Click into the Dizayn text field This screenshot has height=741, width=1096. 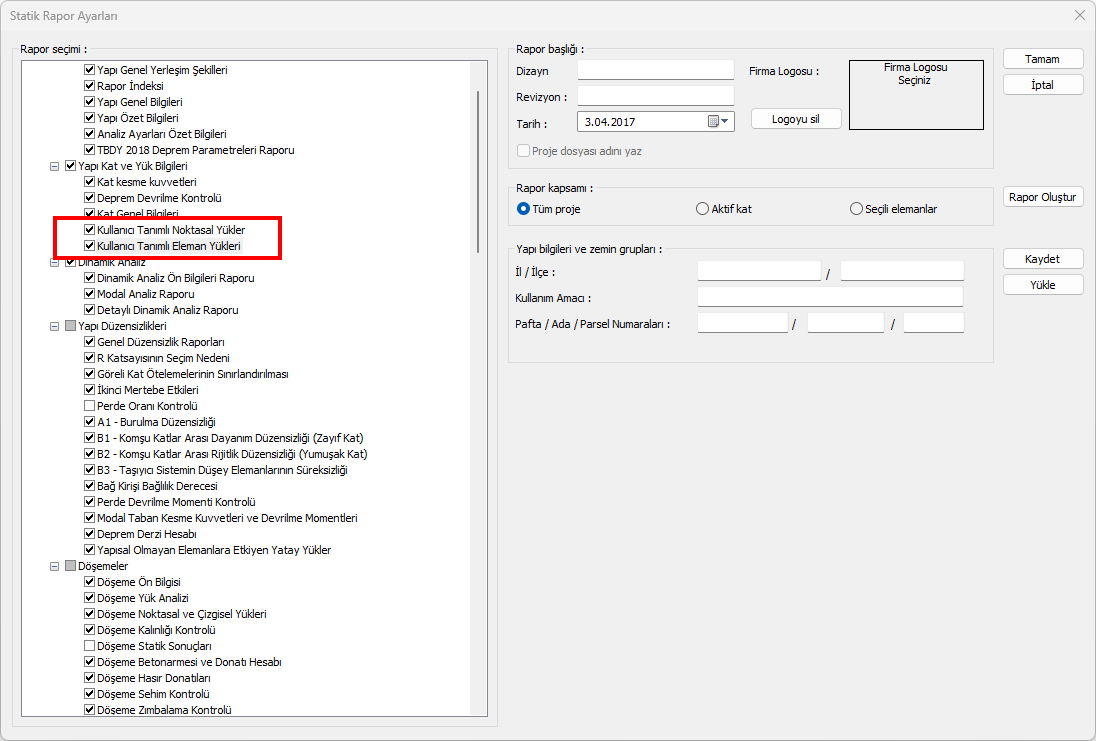655,70
